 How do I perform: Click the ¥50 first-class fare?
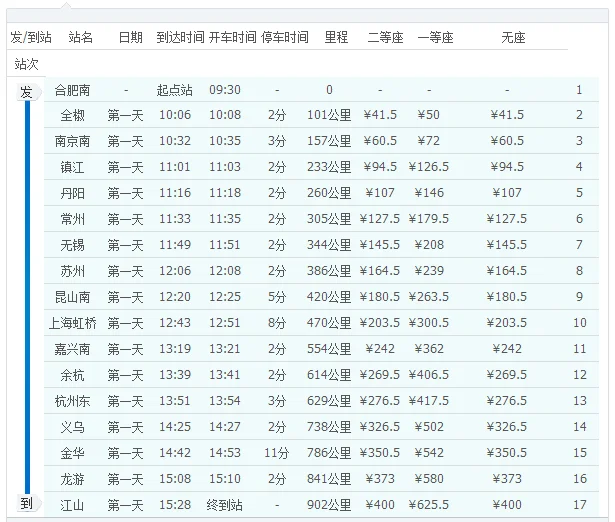[428, 115]
